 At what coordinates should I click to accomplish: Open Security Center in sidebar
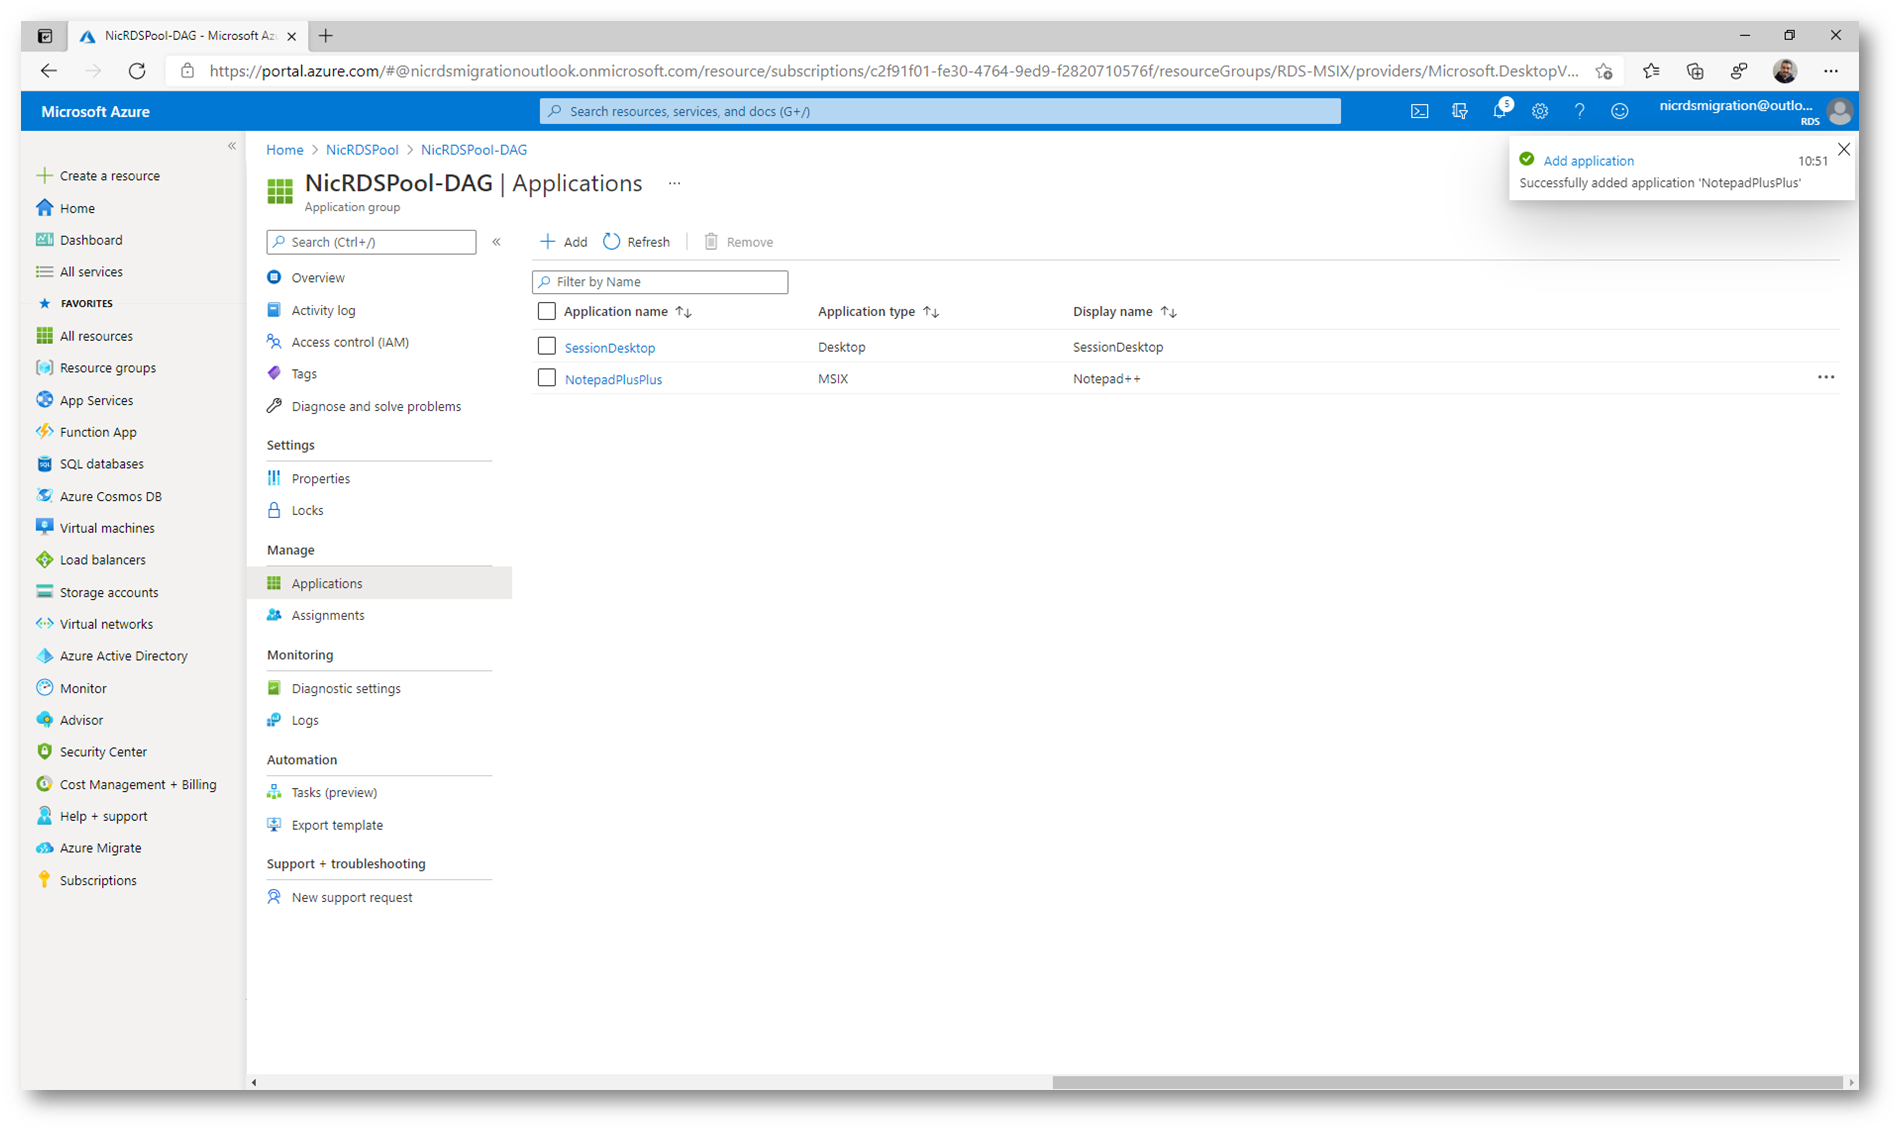click(x=103, y=752)
